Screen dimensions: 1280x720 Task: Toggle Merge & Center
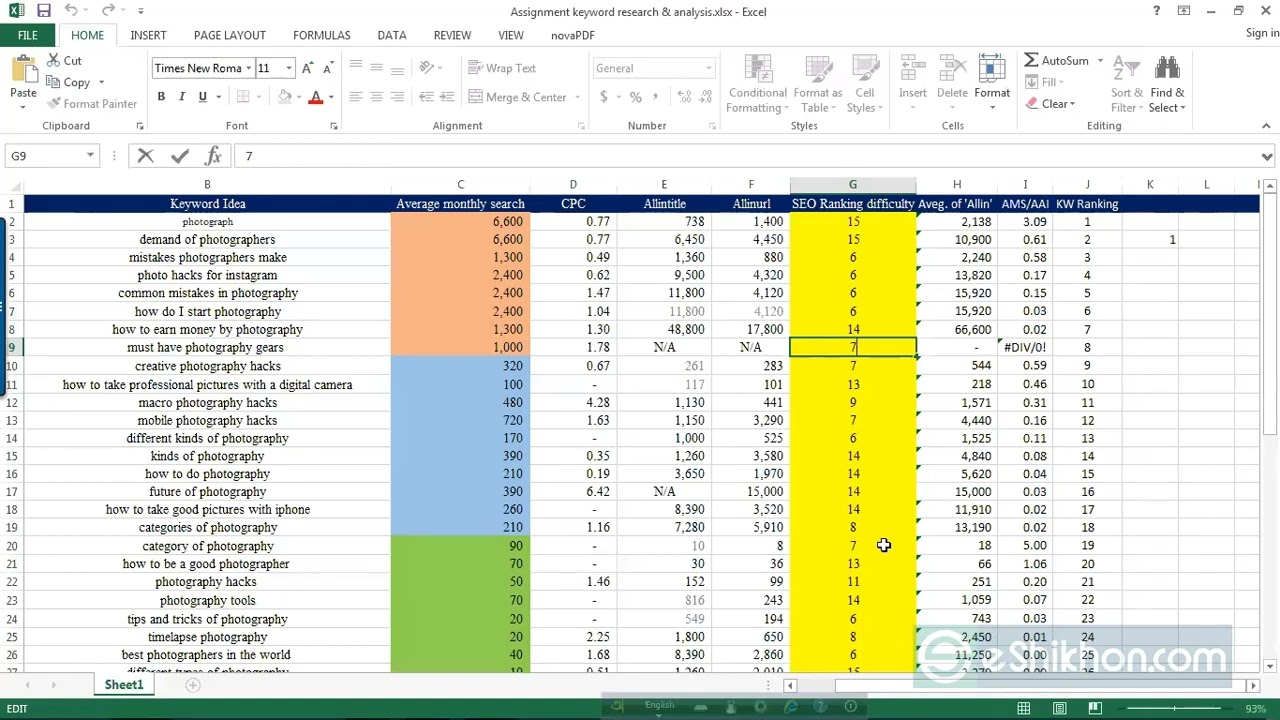518,97
